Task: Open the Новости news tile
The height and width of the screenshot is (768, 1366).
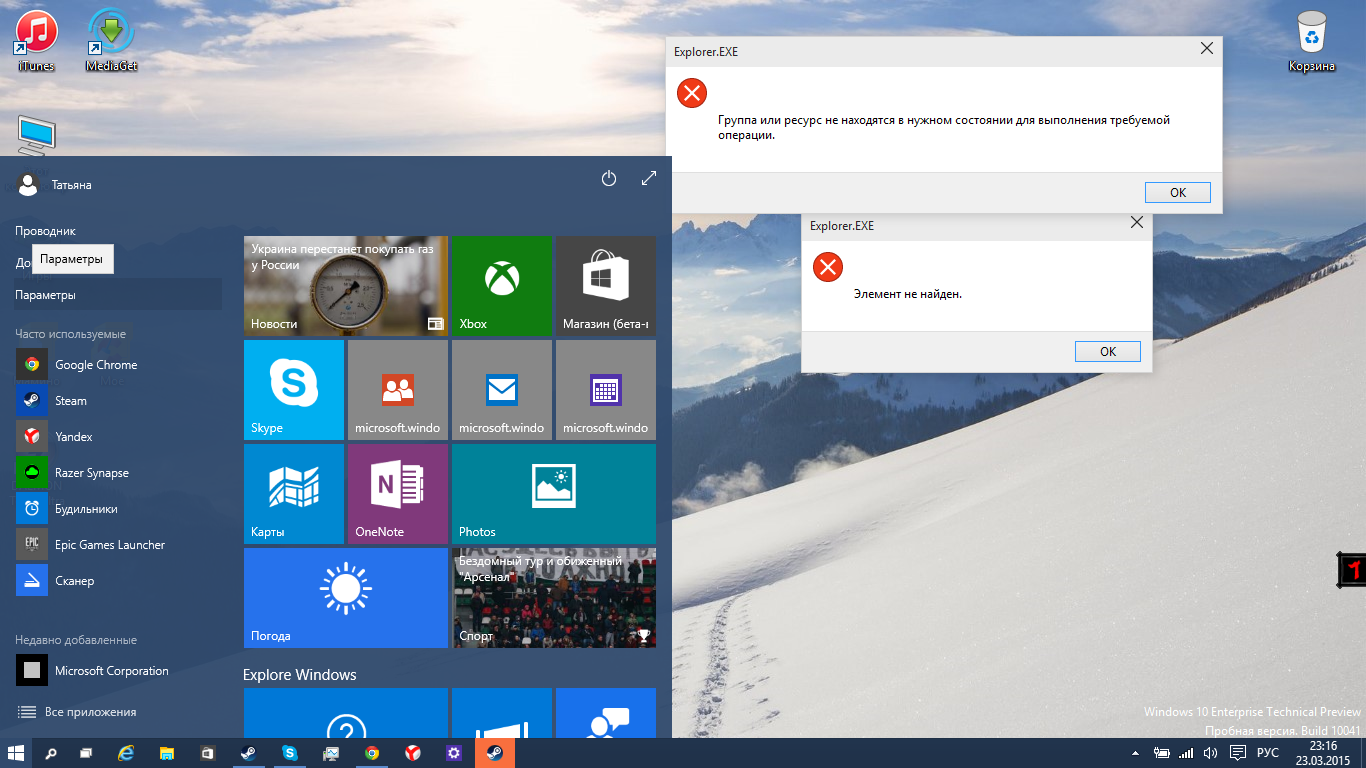Action: [x=346, y=286]
